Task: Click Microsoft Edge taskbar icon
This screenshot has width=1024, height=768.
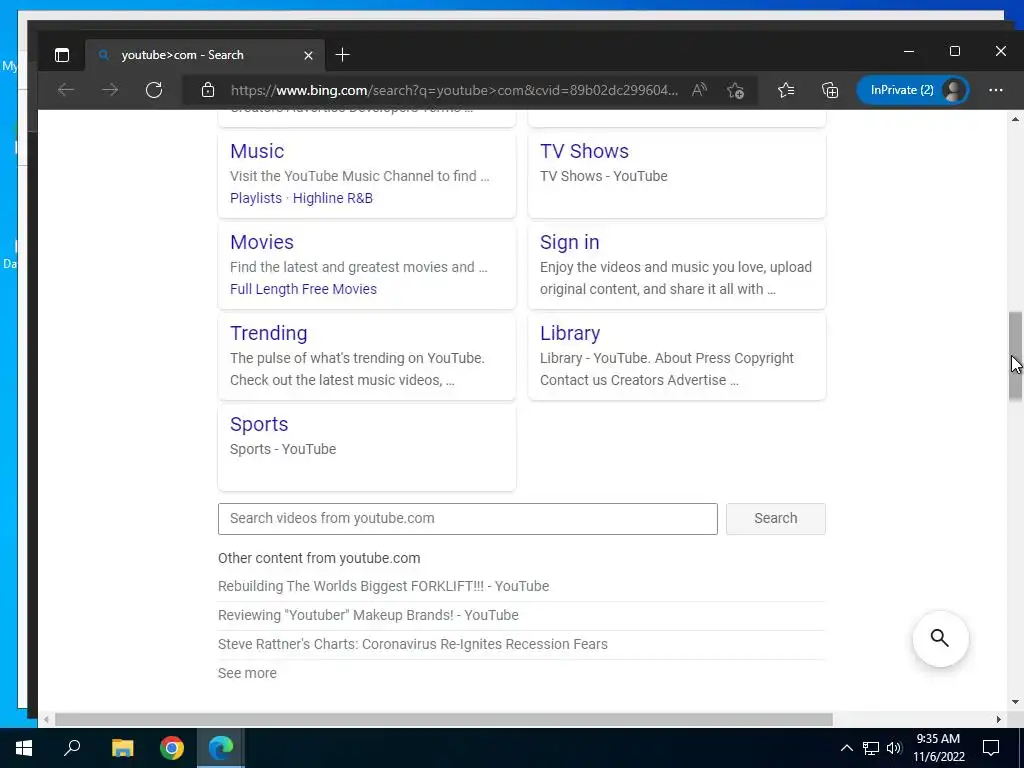Action: tap(221, 748)
